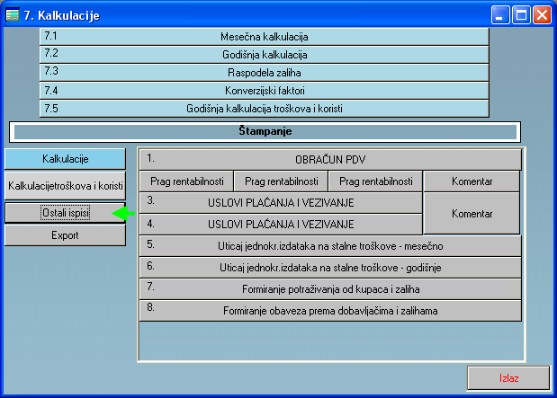Open report 1. OBRAČUN PDV
The image size is (557, 398).
(x=330, y=160)
